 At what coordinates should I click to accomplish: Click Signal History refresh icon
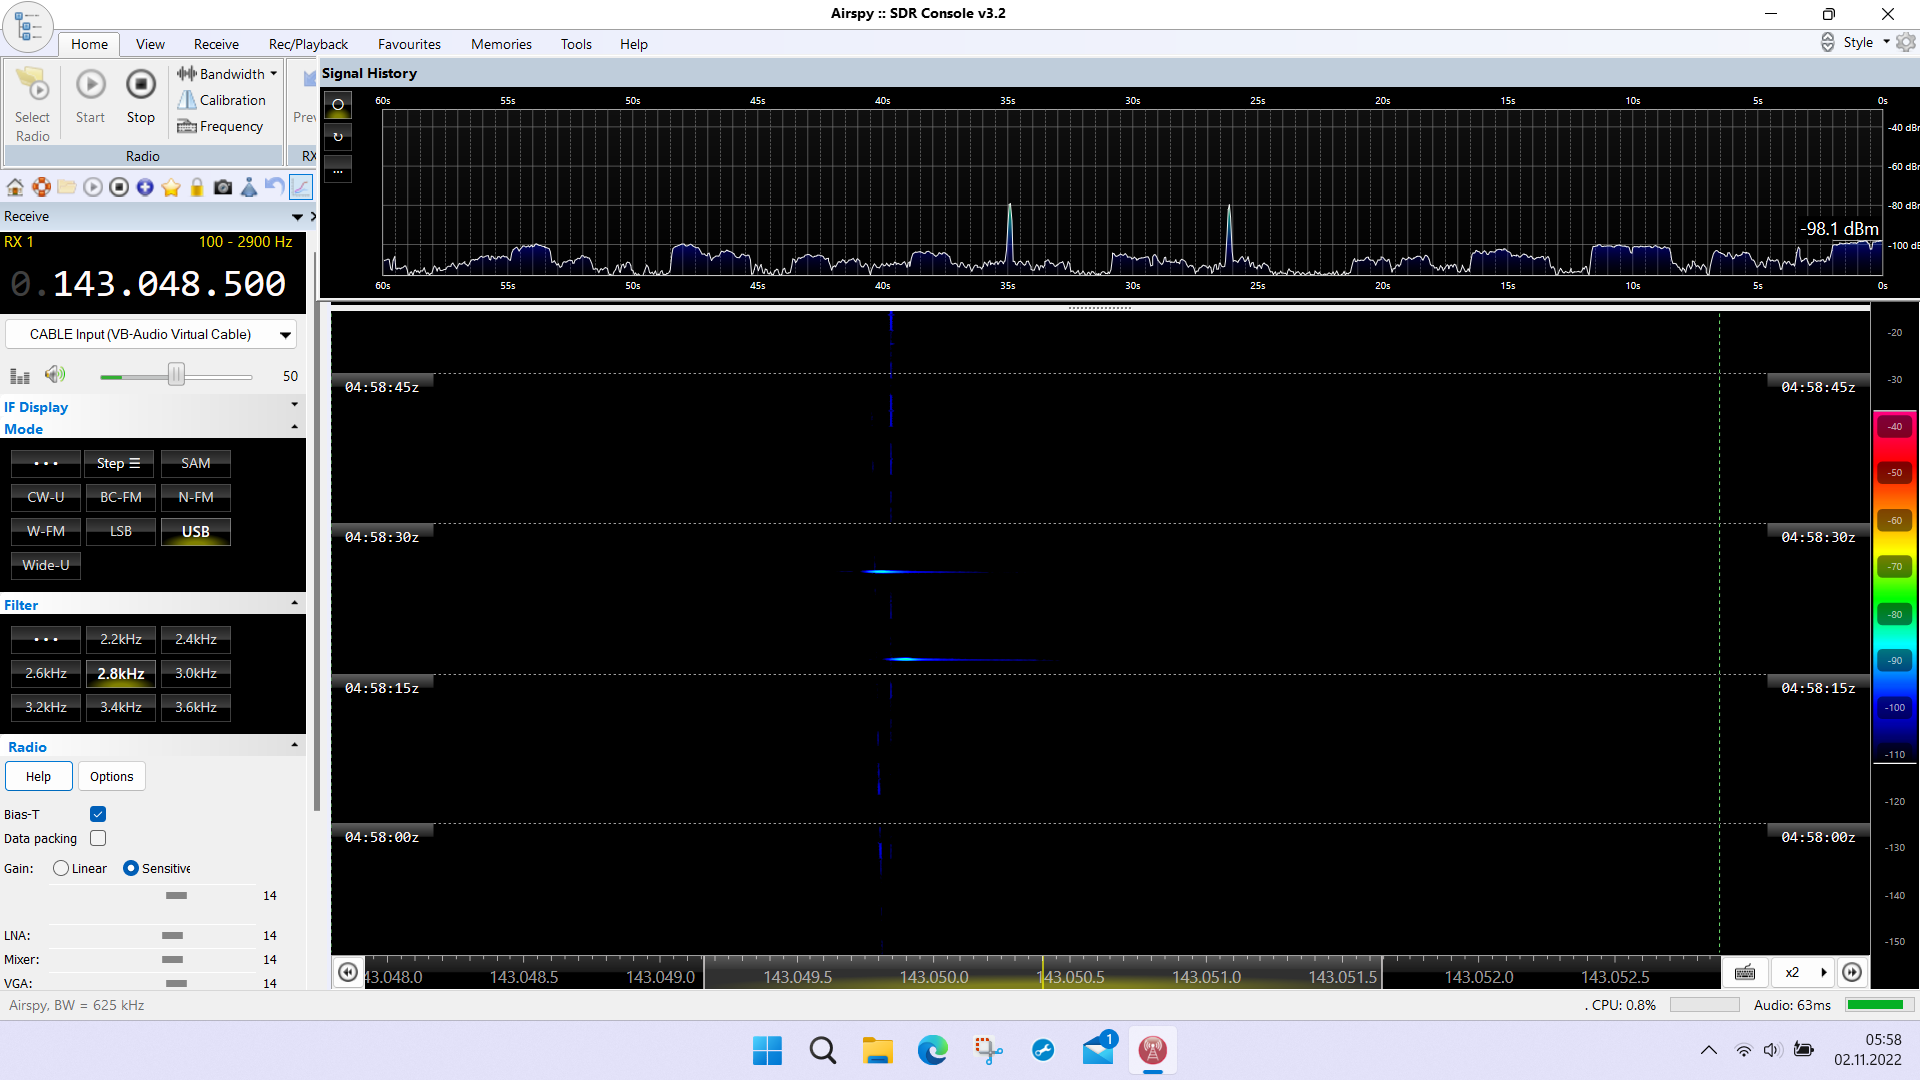338,137
